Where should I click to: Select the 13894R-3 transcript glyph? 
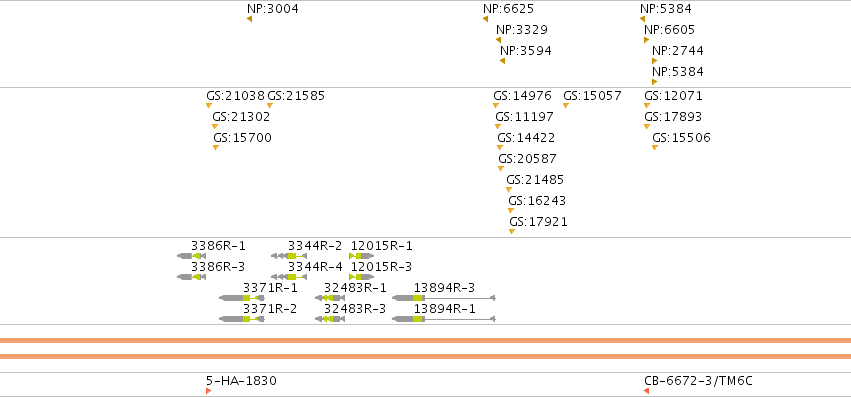[444, 298]
